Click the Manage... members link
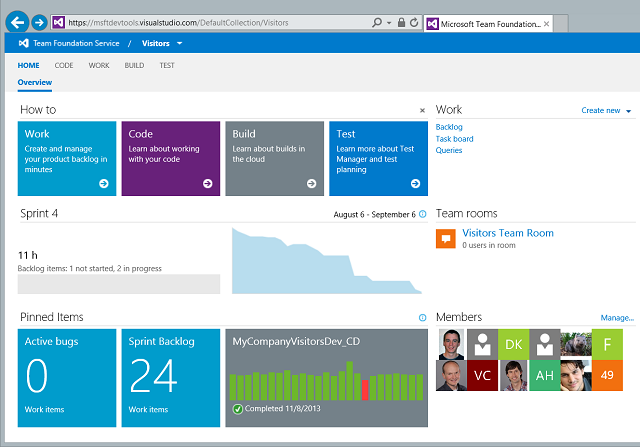The width and height of the screenshot is (640, 447). pos(617,318)
